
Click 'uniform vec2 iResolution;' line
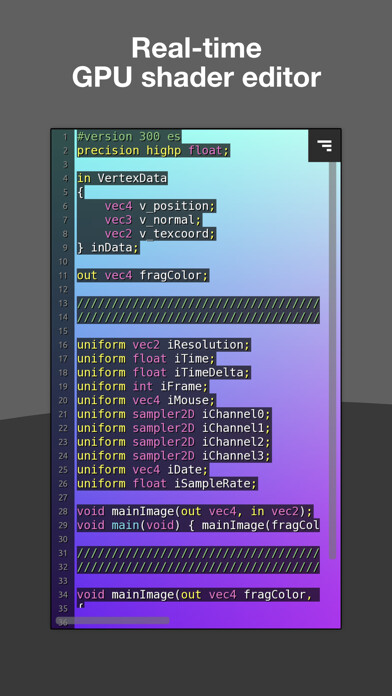point(164,344)
